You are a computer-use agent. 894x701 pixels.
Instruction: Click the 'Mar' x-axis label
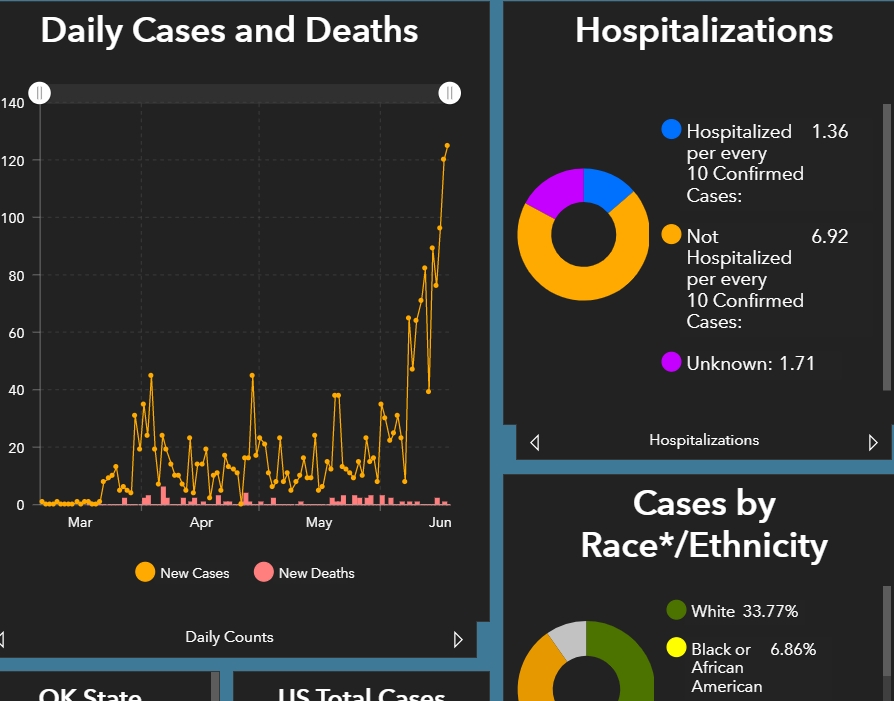click(80, 522)
